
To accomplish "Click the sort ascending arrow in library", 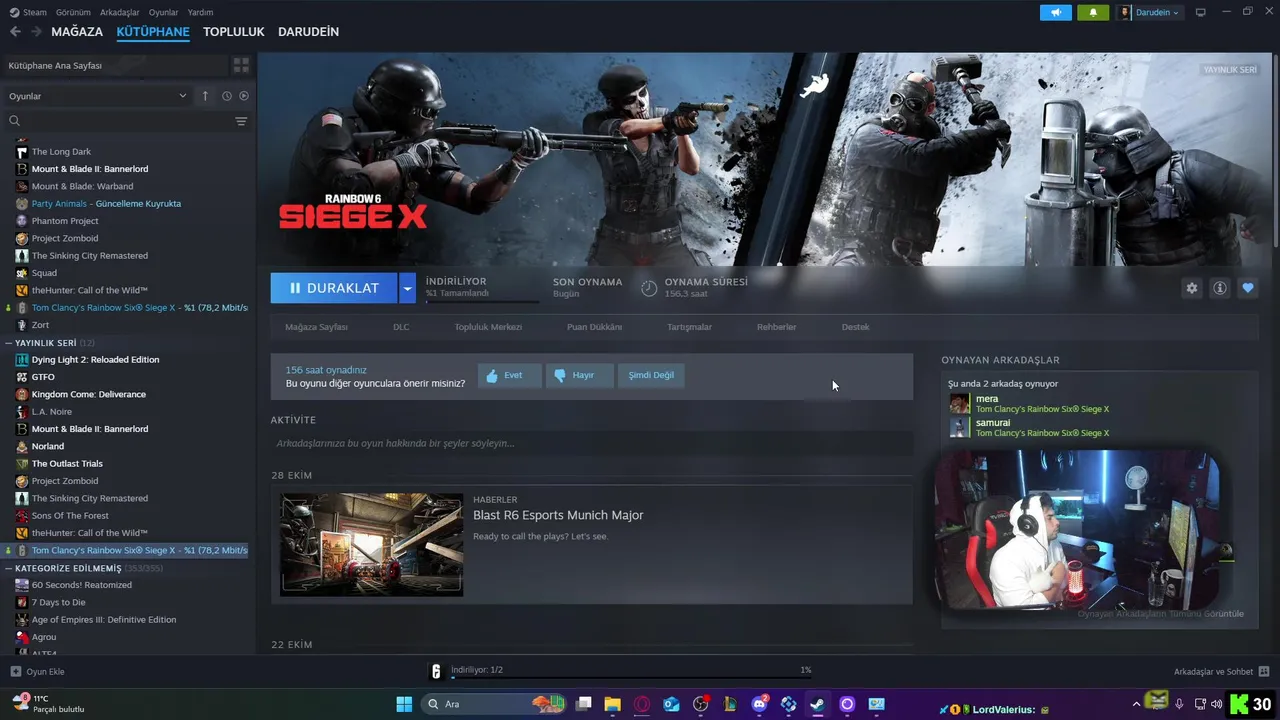I will pos(205,96).
